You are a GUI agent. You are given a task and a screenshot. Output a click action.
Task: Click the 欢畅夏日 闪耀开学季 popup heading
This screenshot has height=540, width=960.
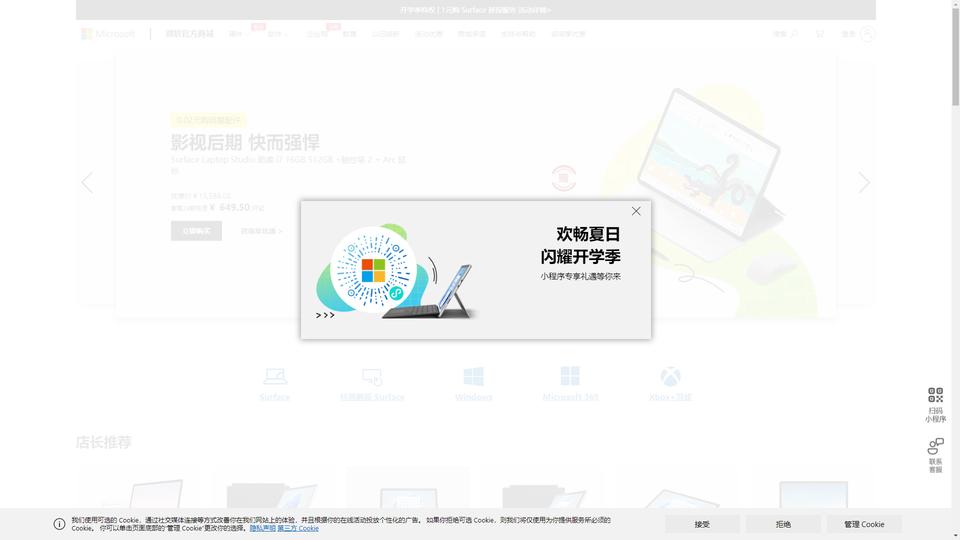580,245
